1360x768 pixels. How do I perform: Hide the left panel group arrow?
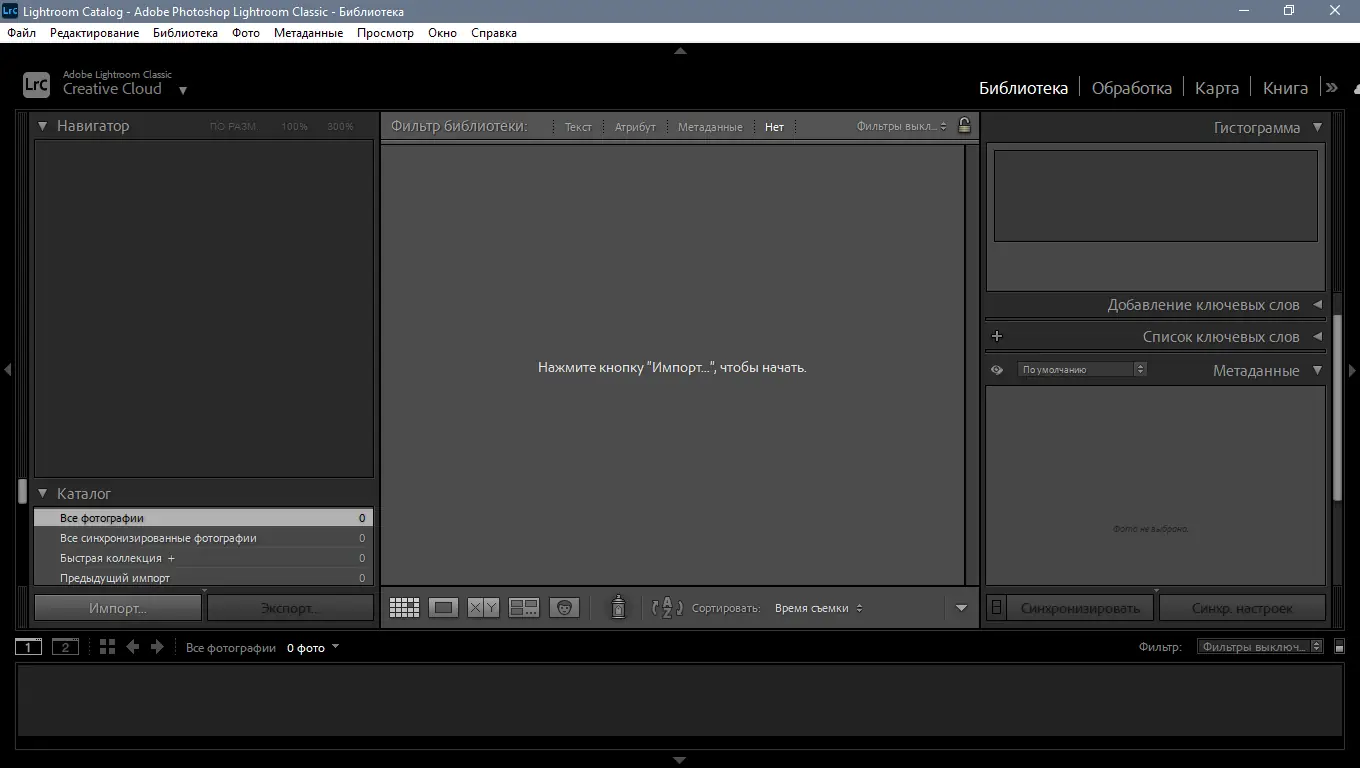coord(7,370)
